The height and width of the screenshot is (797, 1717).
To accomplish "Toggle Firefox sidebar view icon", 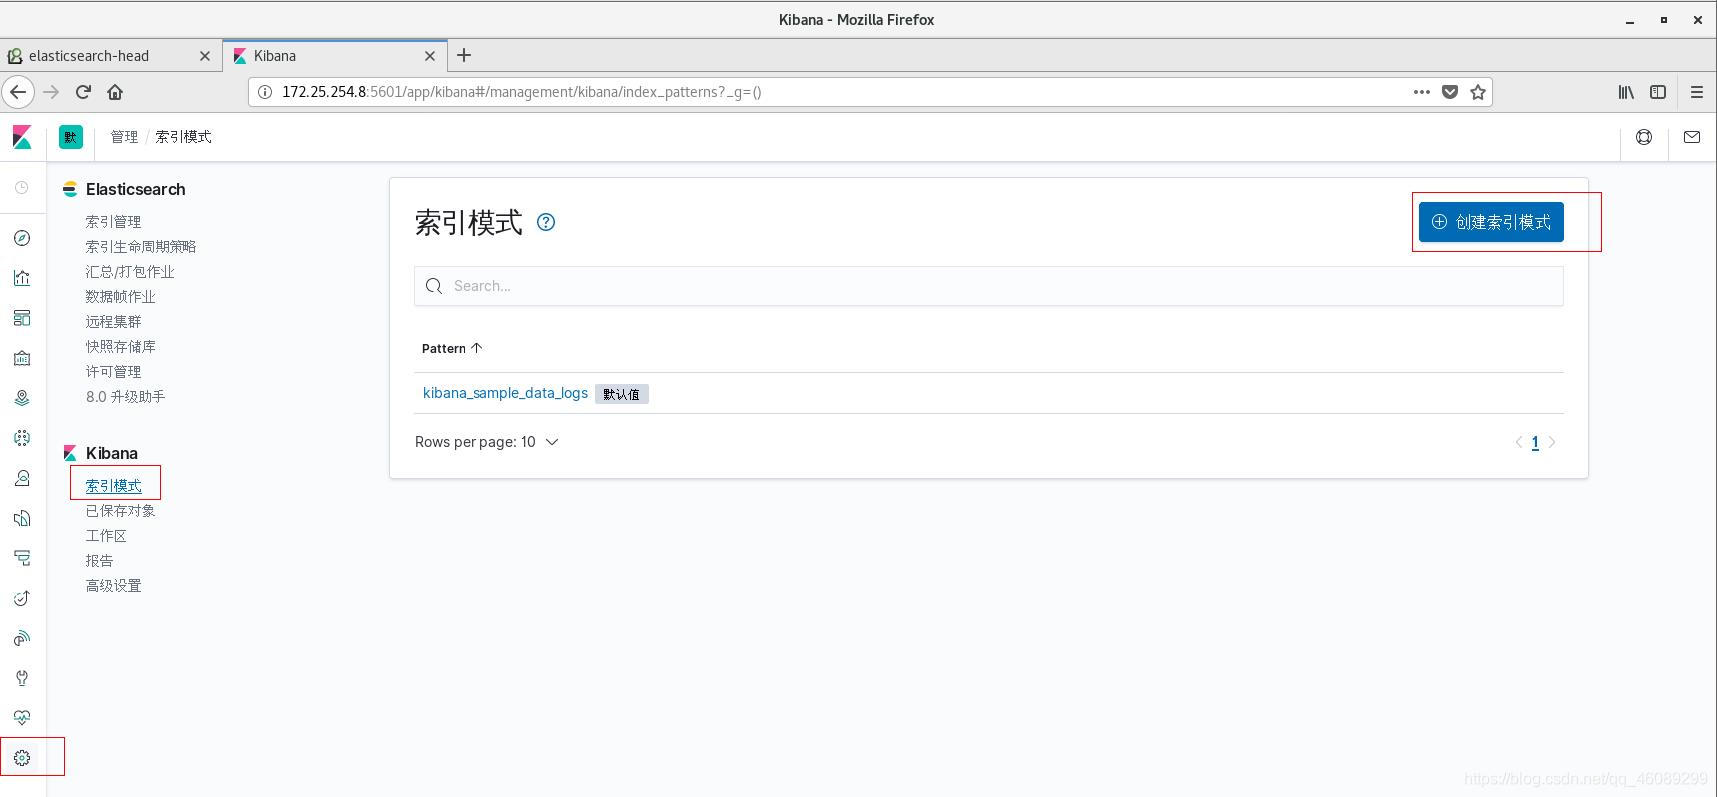I will 1658,92.
